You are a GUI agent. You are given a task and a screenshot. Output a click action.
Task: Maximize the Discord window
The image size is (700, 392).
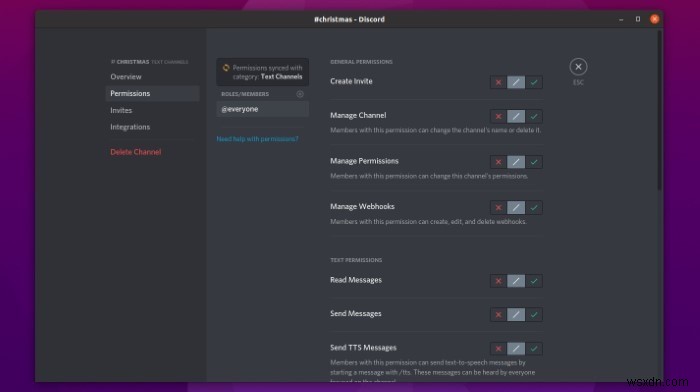[638, 19]
